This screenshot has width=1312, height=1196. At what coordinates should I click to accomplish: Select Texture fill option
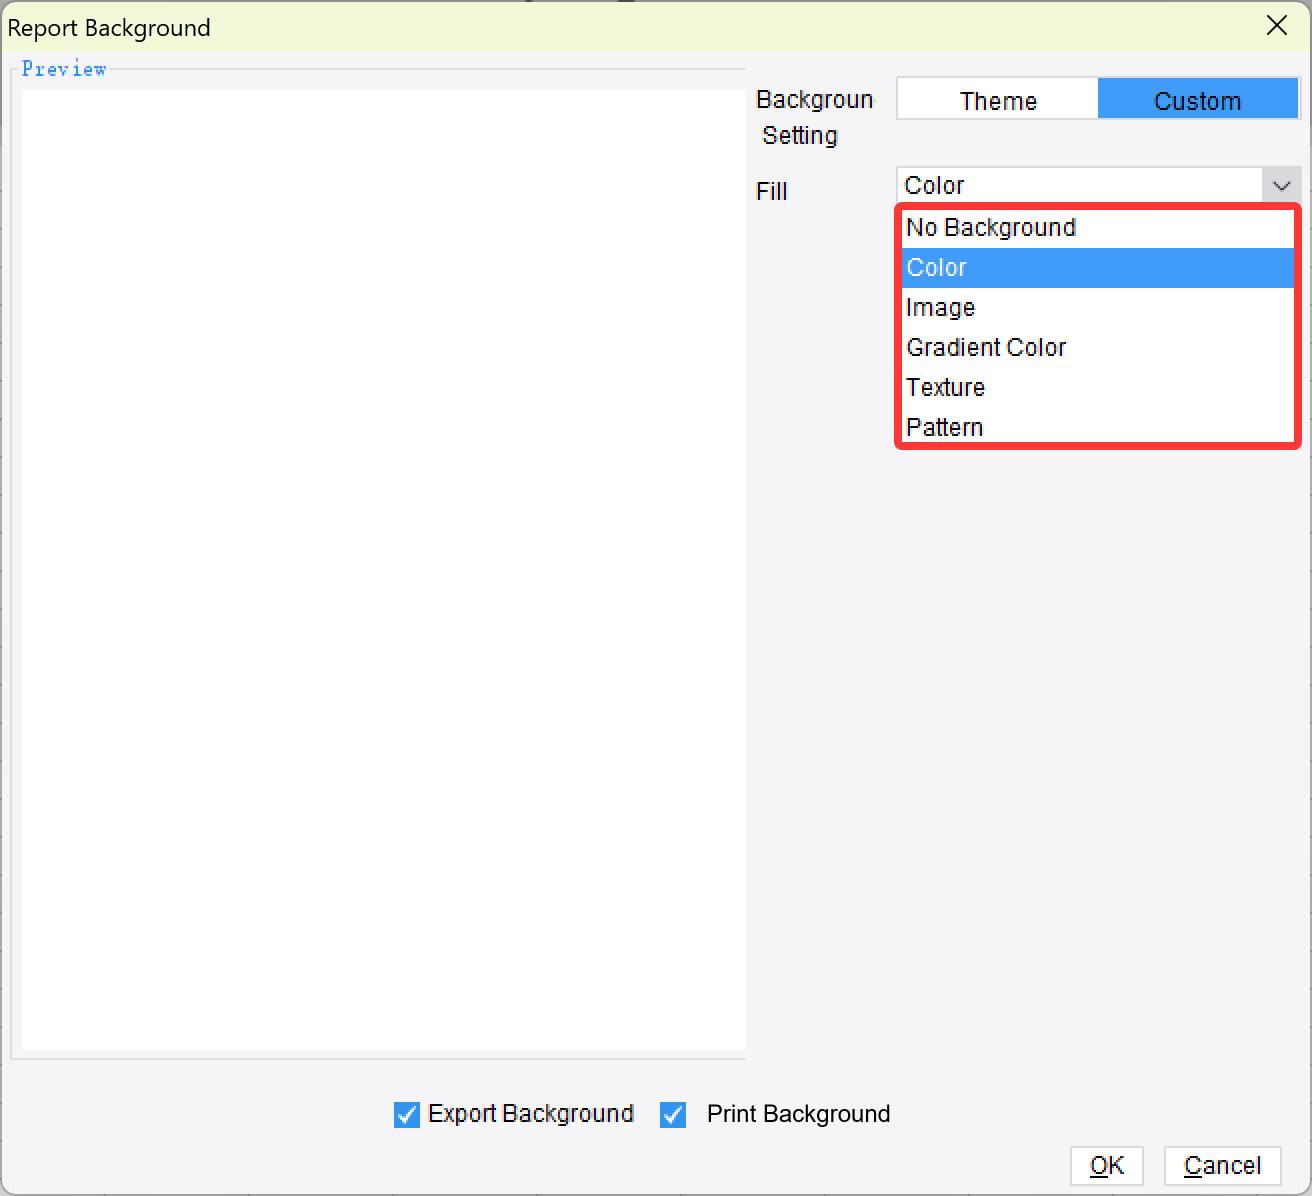tap(945, 387)
